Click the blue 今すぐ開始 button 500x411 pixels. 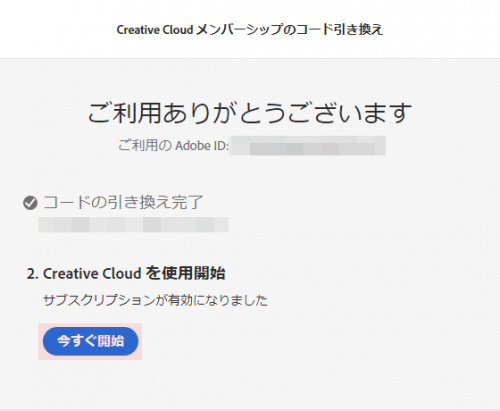click(90, 341)
